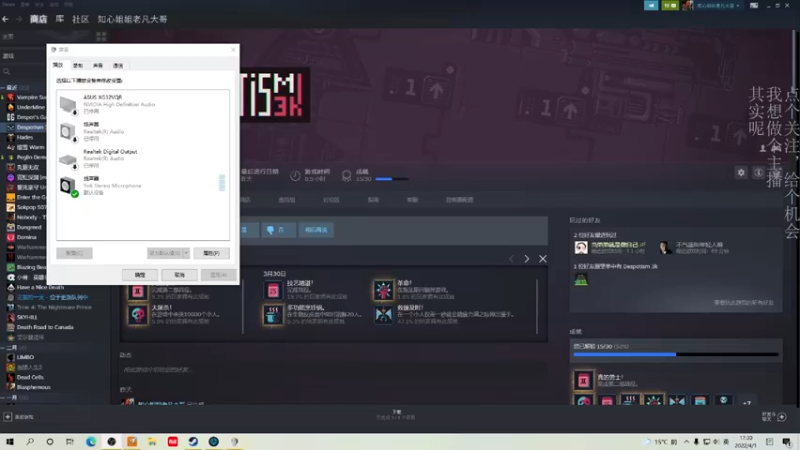This screenshot has height=450, width=800.
Task: Open the 多功能烹饪锅 achievement icon
Action: tap(273, 315)
